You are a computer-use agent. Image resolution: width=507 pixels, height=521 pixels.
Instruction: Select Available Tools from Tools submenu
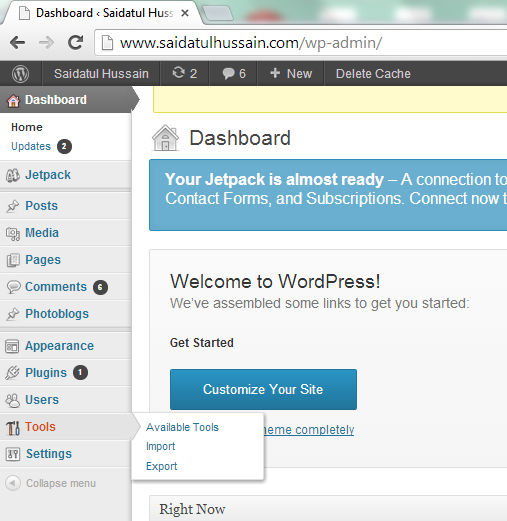point(182,427)
